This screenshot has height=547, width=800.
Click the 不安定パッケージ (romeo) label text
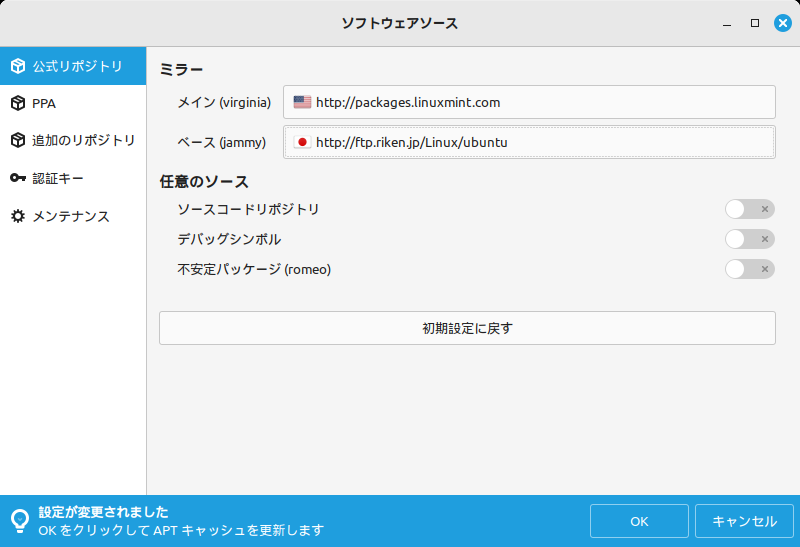[x=254, y=269]
